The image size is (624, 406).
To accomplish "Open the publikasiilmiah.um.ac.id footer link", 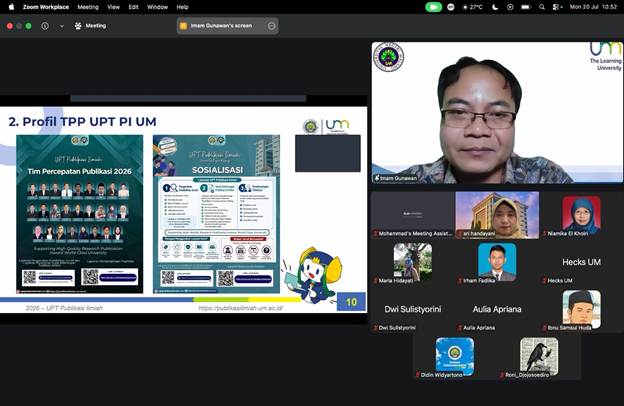I will [241, 308].
